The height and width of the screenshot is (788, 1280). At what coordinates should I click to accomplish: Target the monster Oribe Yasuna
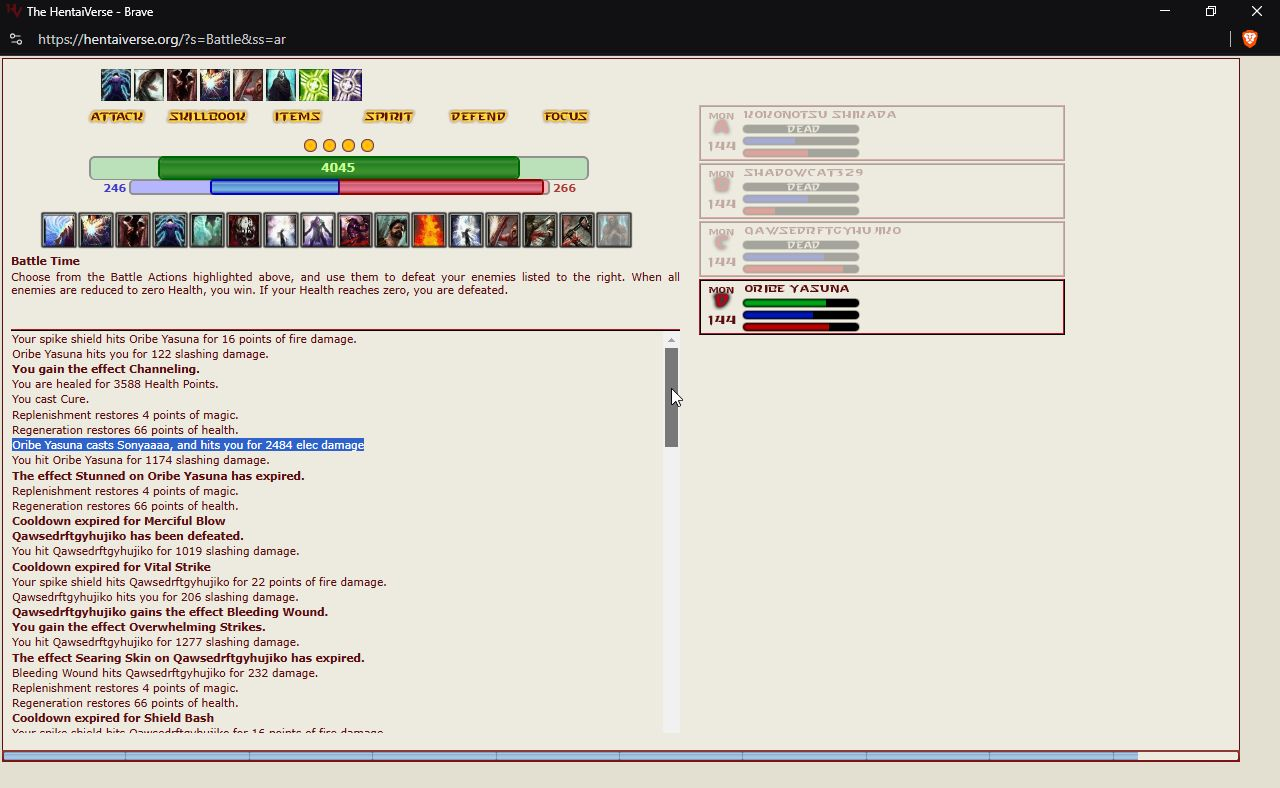tap(881, 307)
